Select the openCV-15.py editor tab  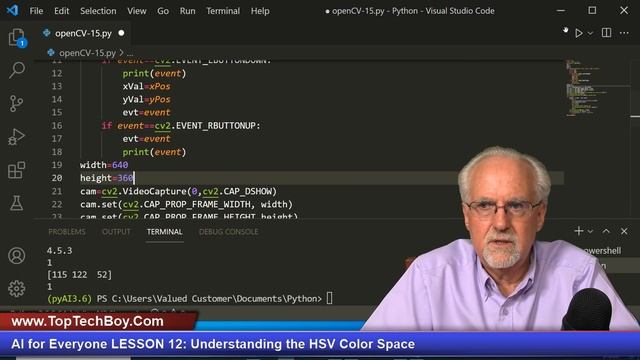click(x=83, y=33)
